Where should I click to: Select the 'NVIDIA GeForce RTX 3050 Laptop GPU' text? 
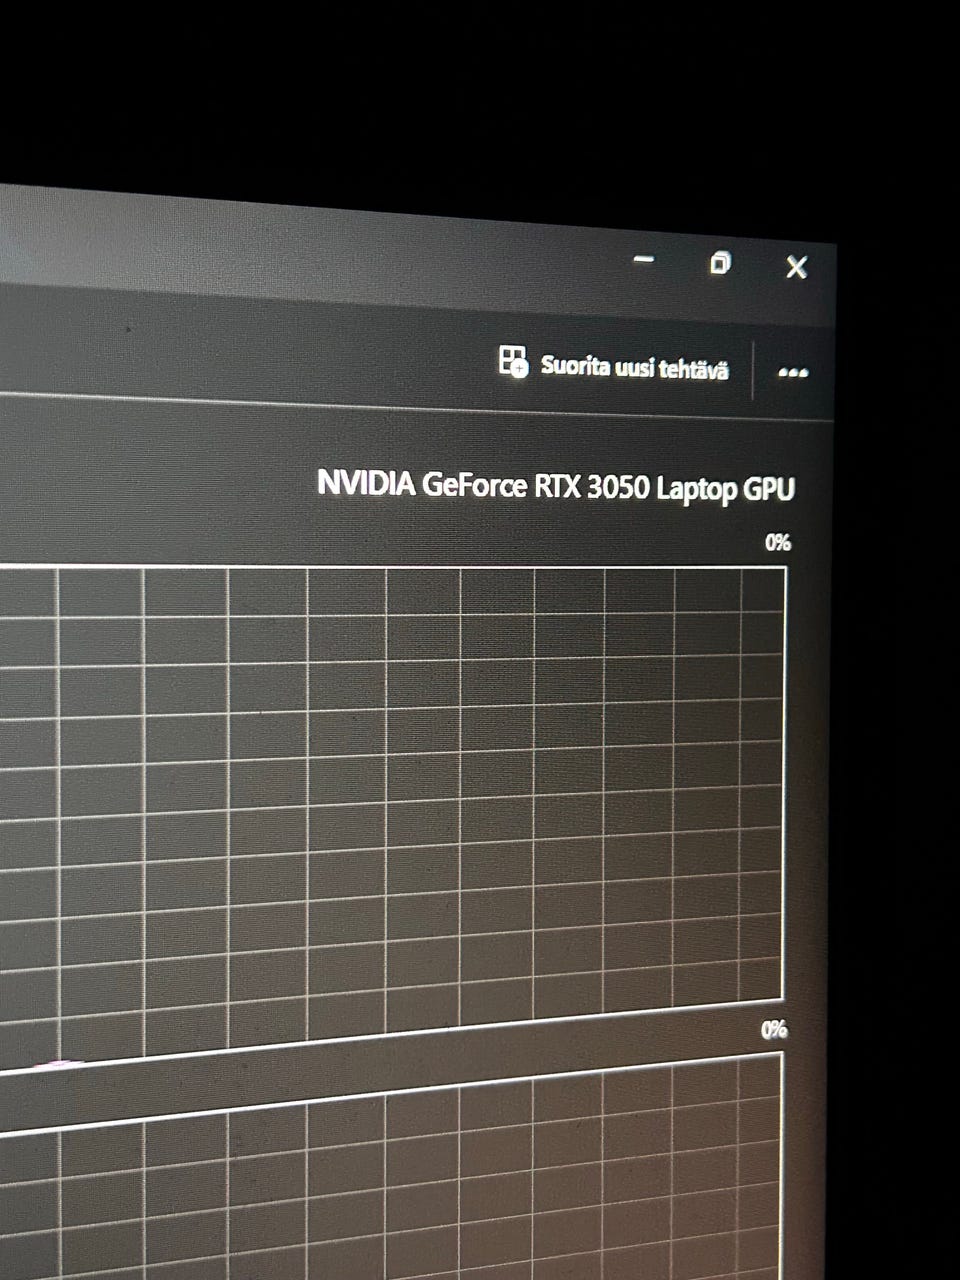556,486
